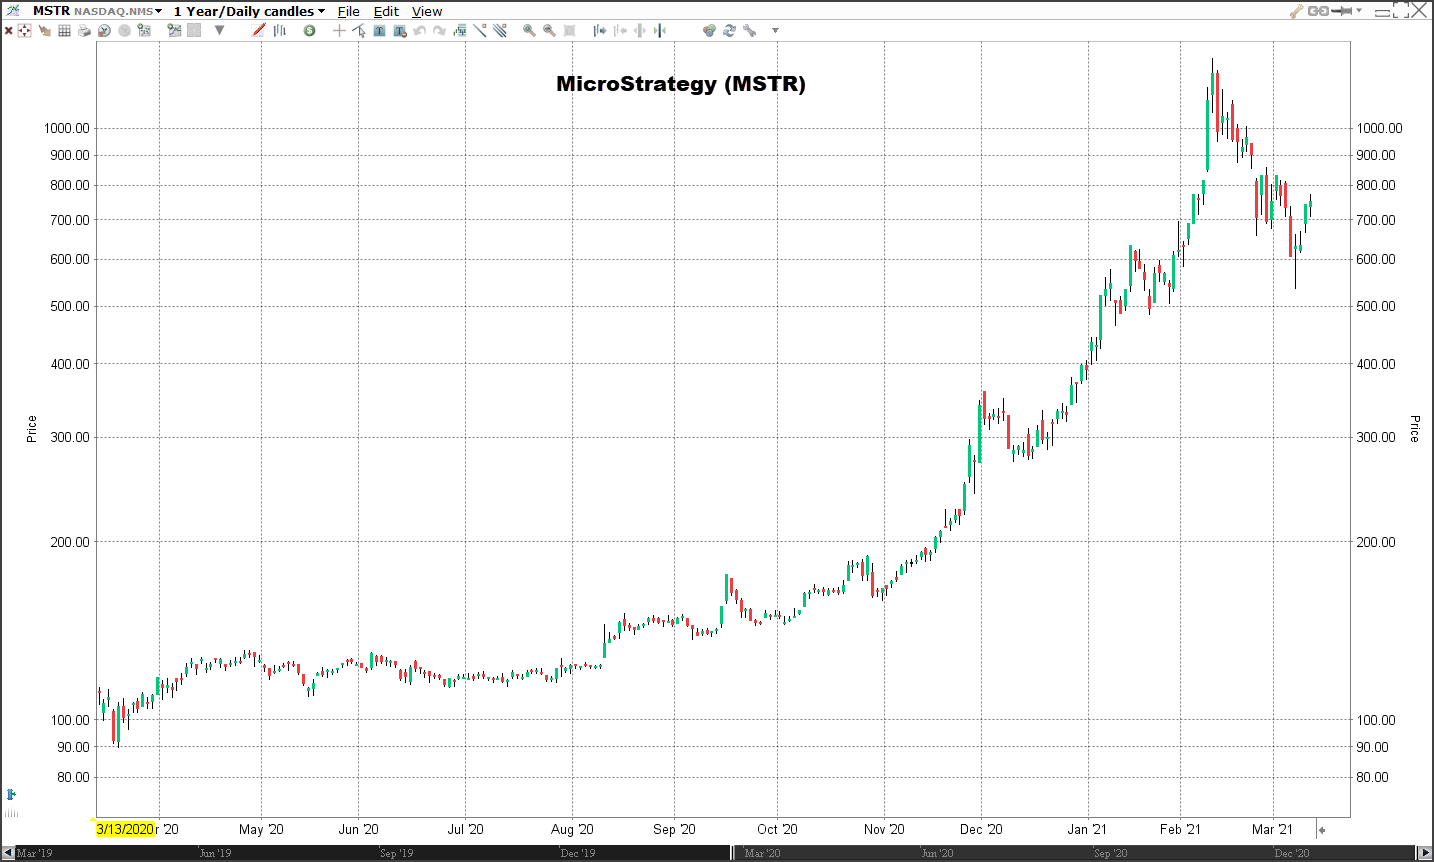Click the red X remove icon in toolbar

8,30
